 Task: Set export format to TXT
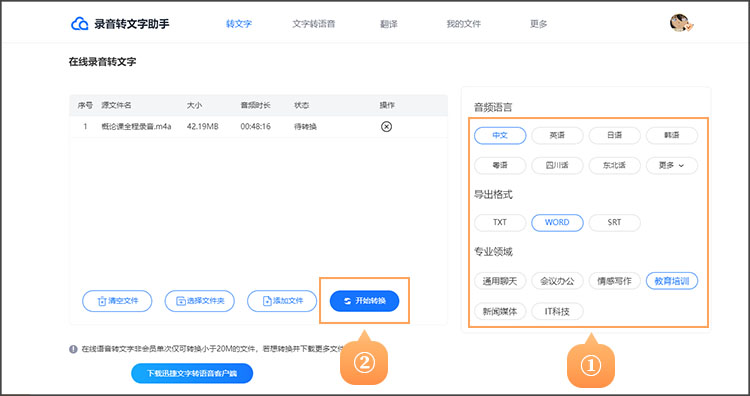tap(500, 222)
